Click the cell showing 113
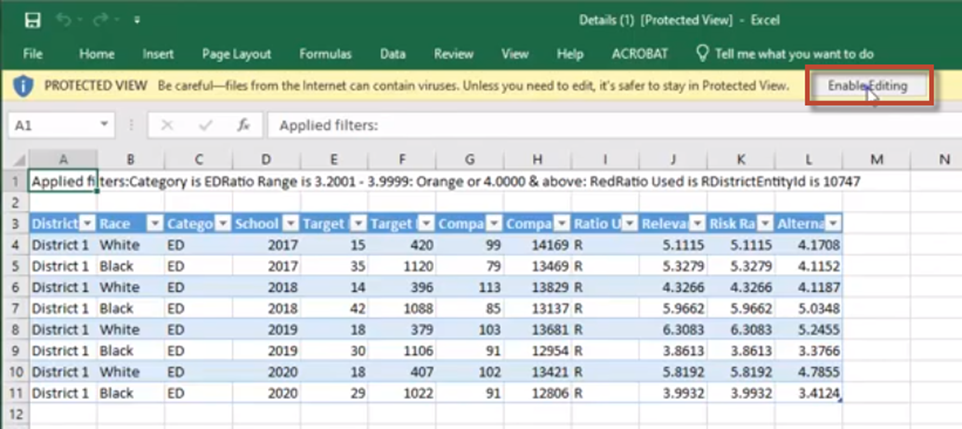The image size is (962, 429). (x=469, y=287)
